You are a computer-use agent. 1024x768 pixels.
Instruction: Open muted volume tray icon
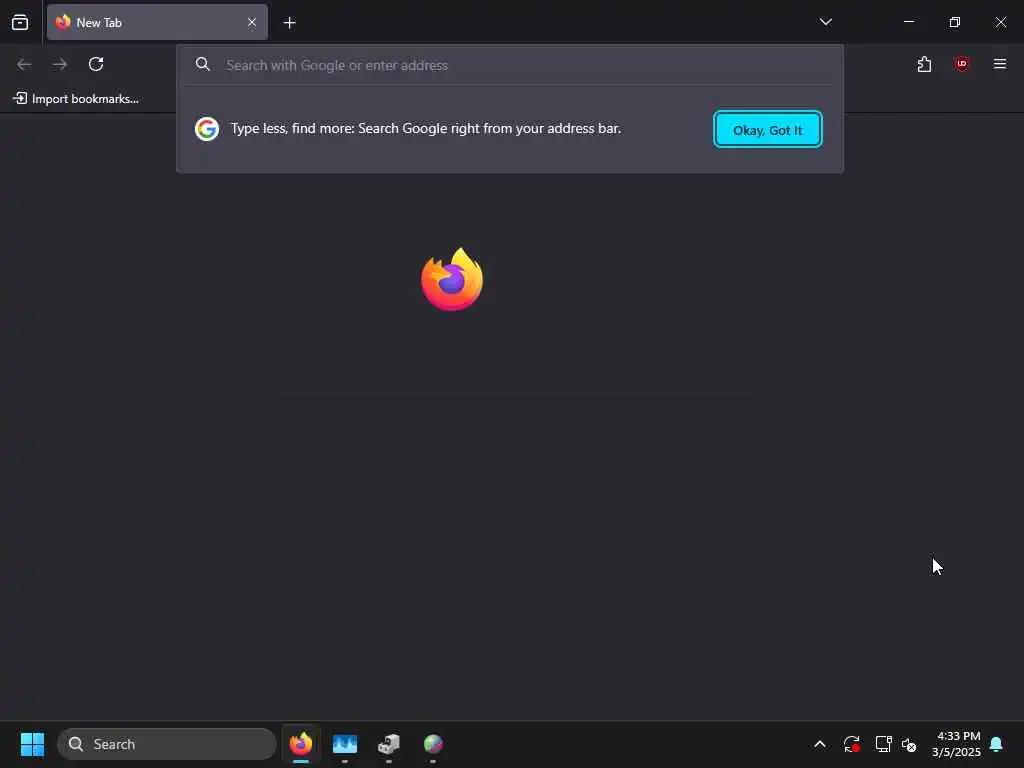(909, 744)
